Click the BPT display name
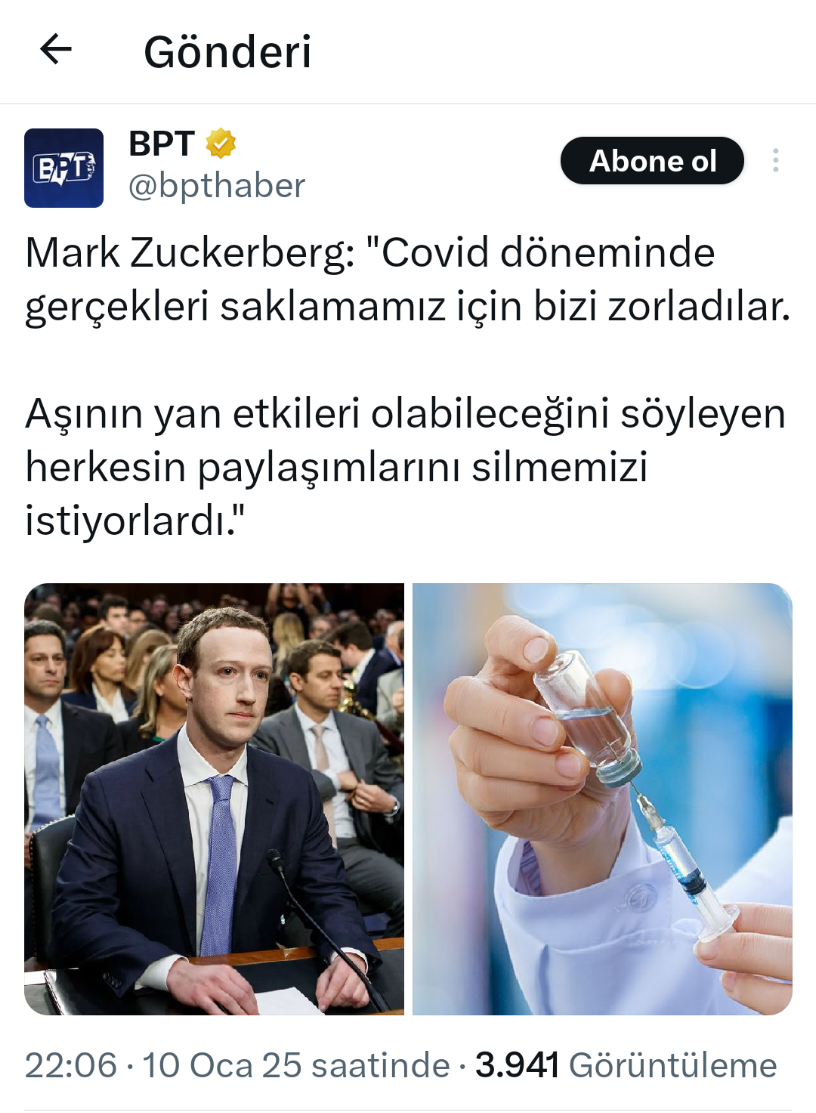 [x=161, y=143]
